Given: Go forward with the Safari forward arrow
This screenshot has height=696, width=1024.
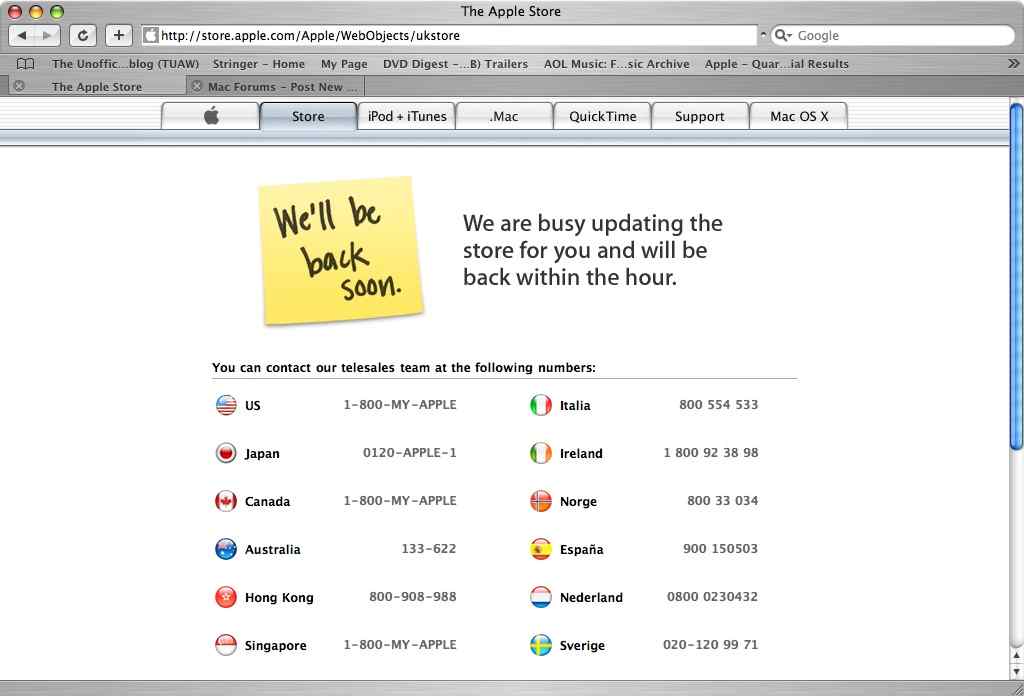Looking at the screenshot, I should [47, 35].
